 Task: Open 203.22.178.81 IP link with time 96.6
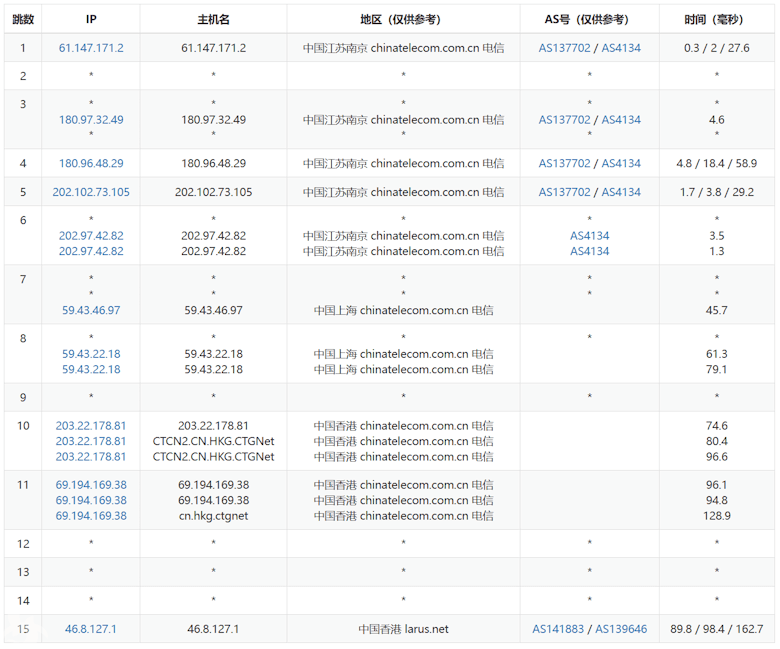[91, 456]
